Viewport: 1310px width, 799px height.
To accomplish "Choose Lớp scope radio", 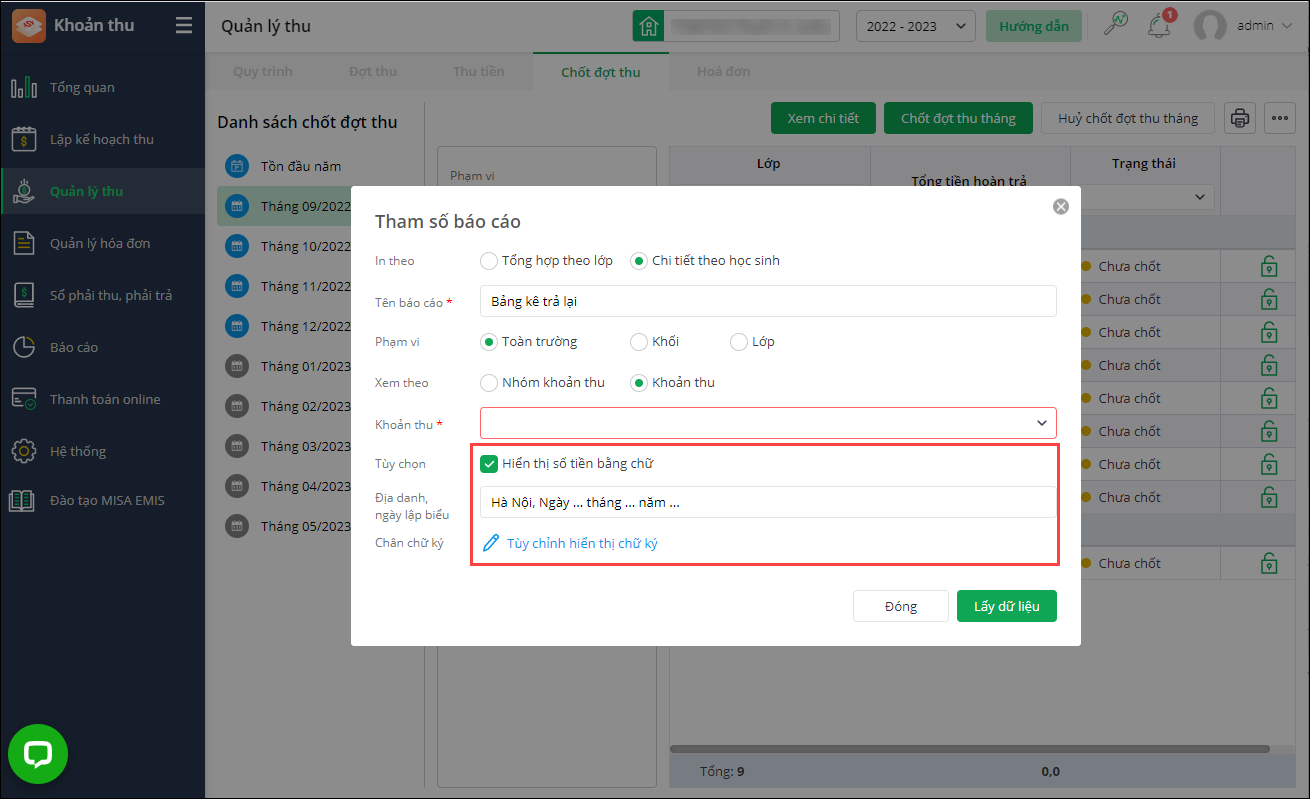I will (739, 342).
